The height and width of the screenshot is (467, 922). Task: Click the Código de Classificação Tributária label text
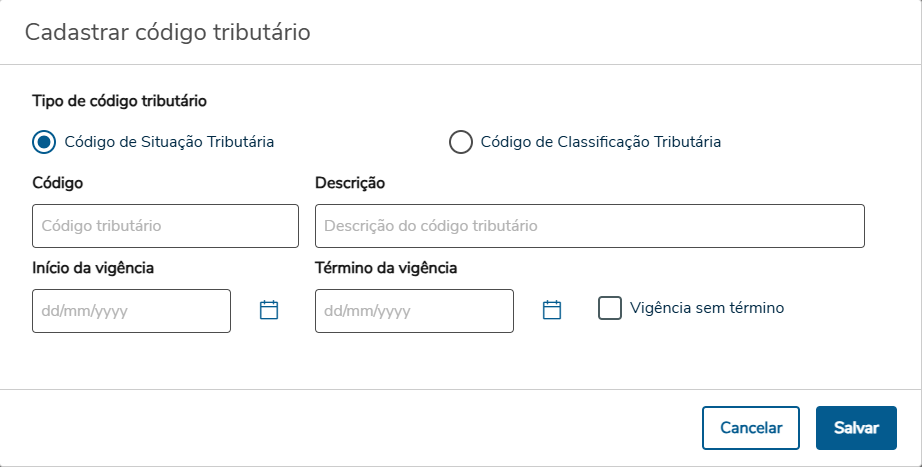[600, 142]
